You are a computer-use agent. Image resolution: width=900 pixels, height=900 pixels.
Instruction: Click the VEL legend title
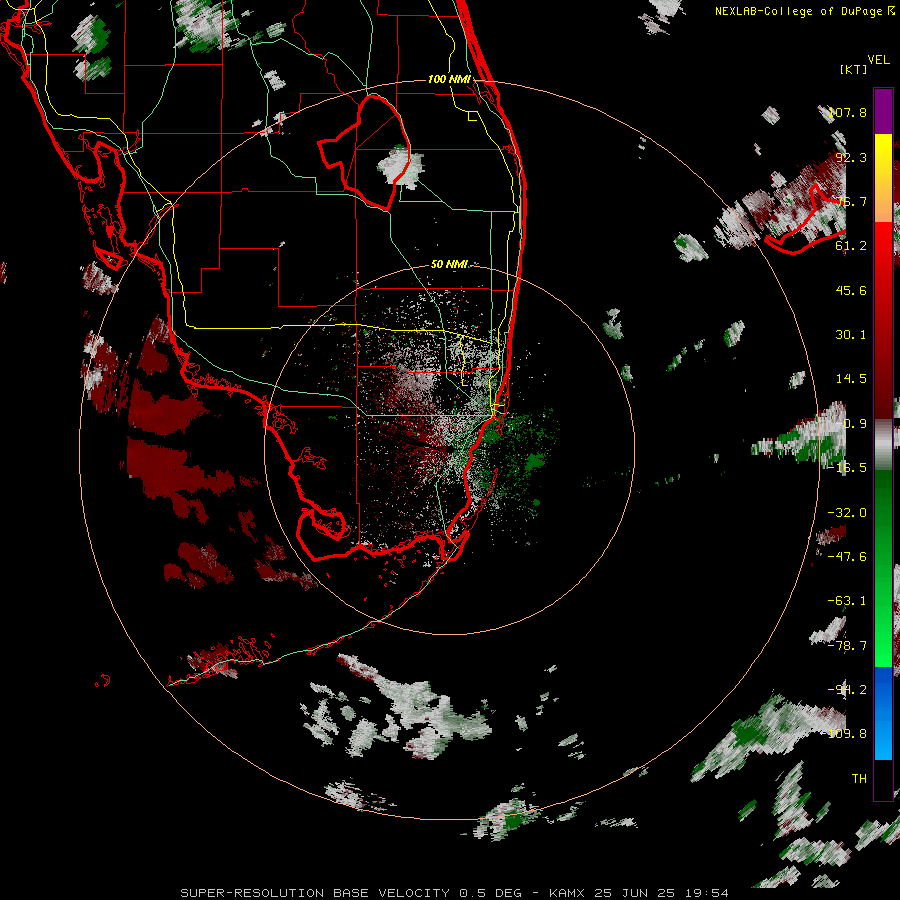878,59
